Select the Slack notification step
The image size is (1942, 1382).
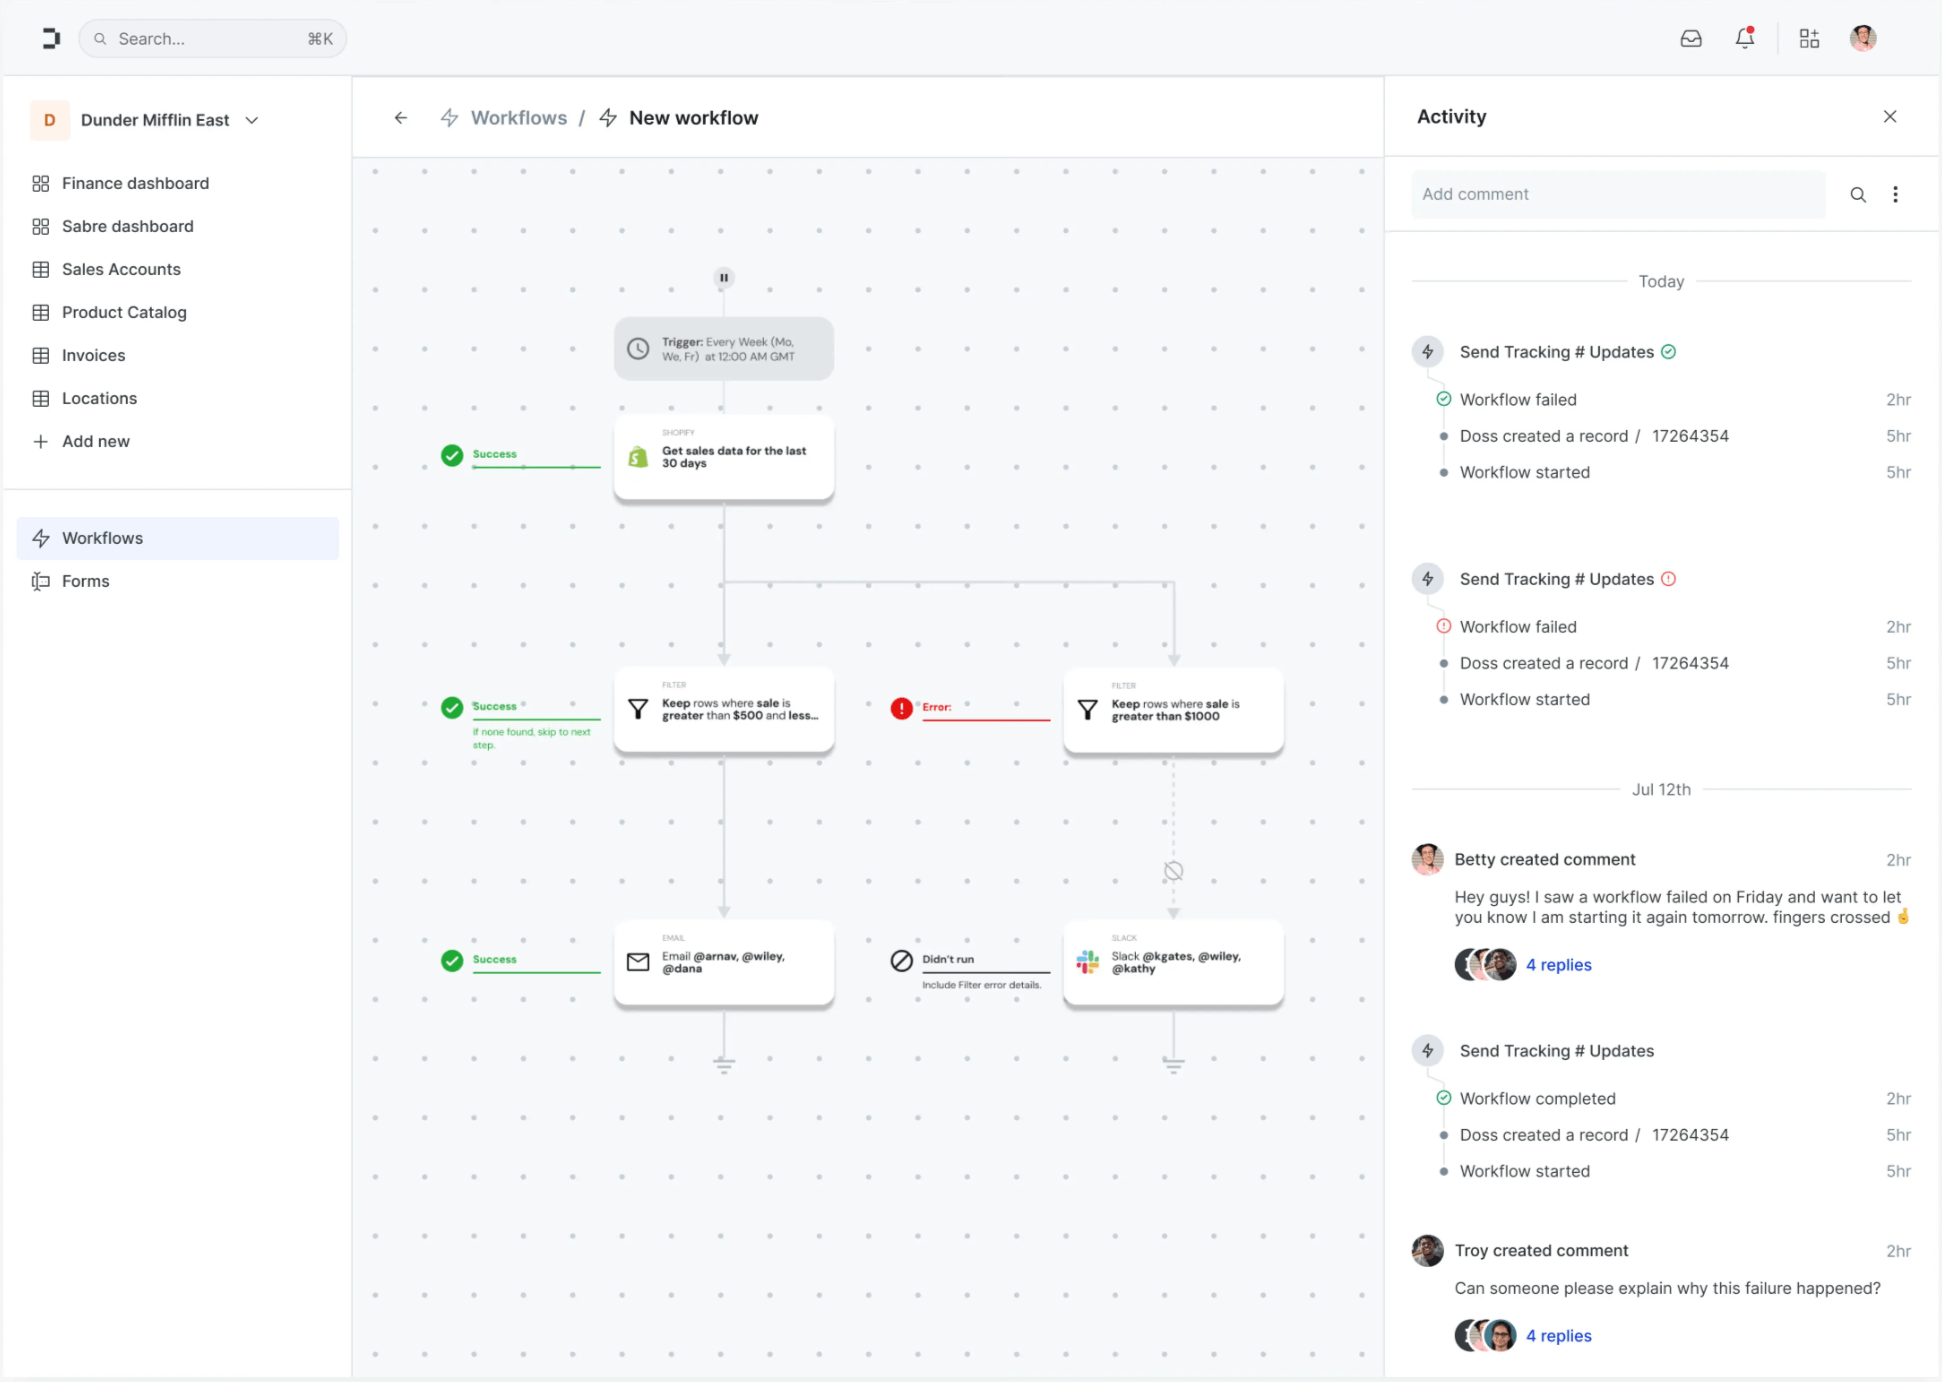pos(1173,962)
